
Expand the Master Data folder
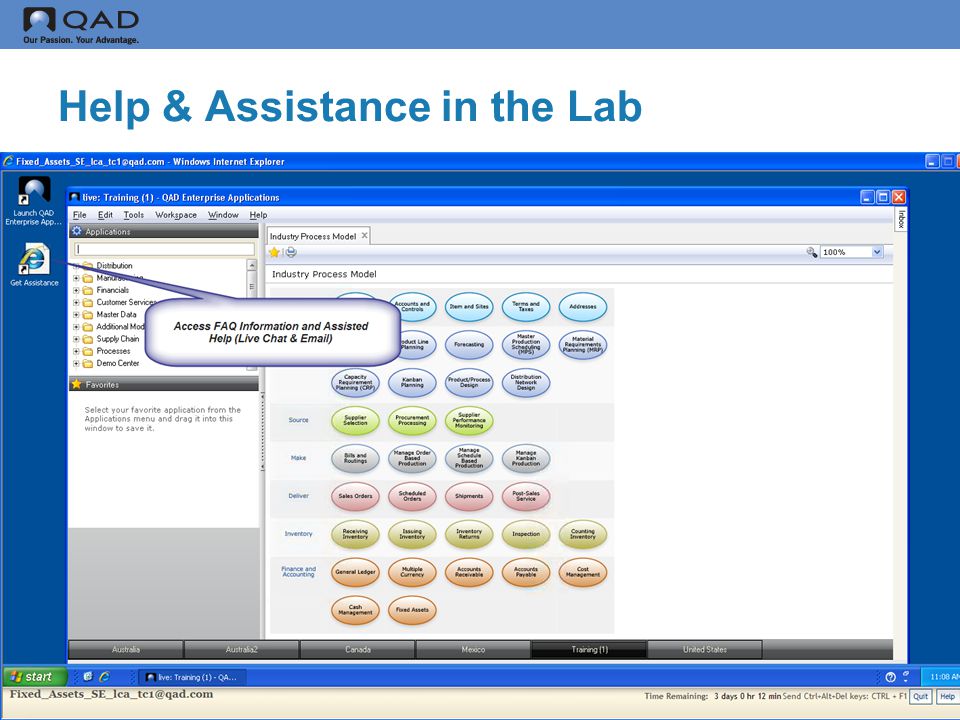point(77,315)
